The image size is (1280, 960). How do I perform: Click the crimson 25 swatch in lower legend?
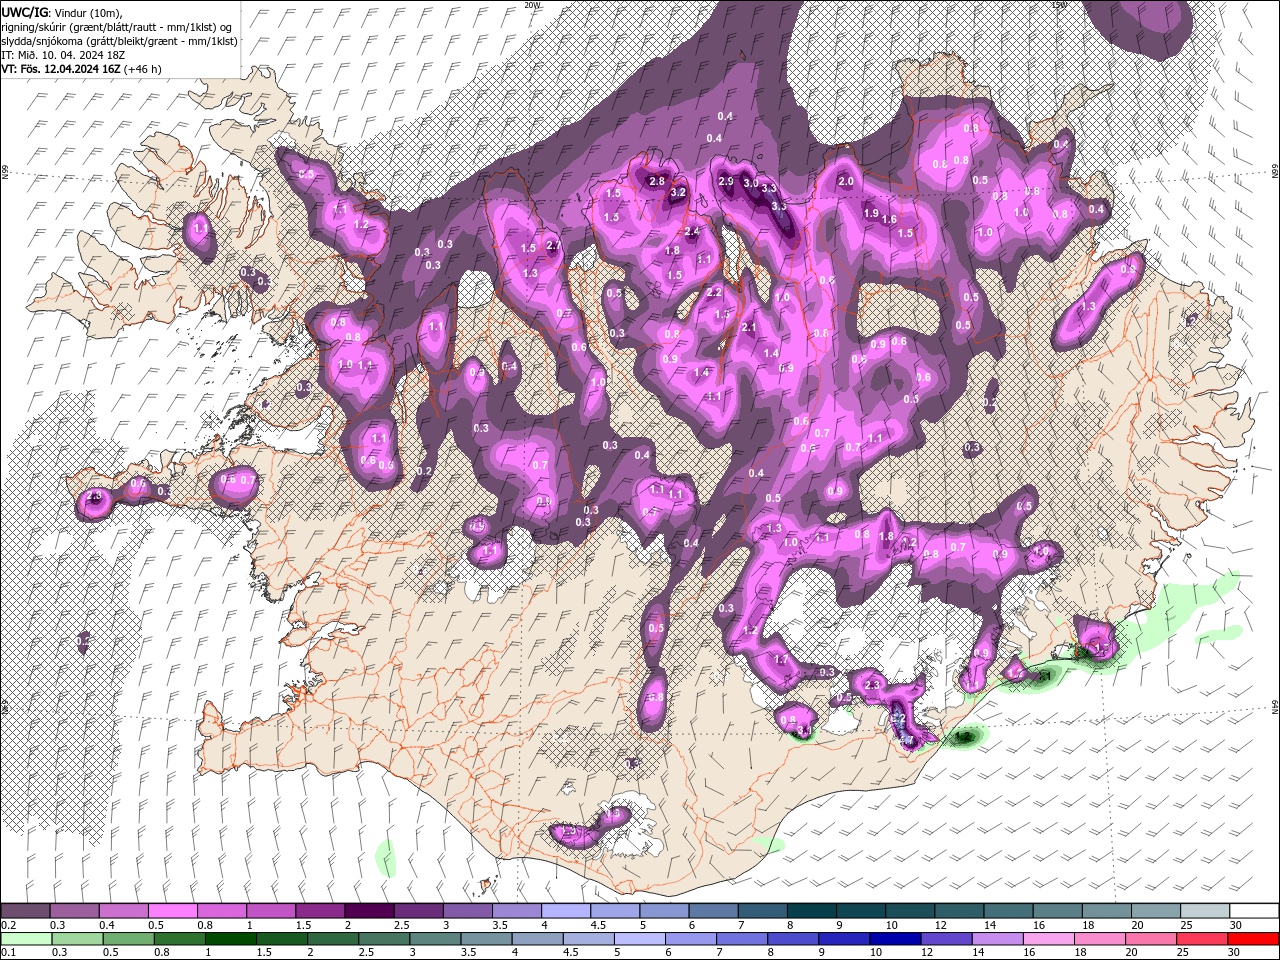click(x=1200, y=939)
